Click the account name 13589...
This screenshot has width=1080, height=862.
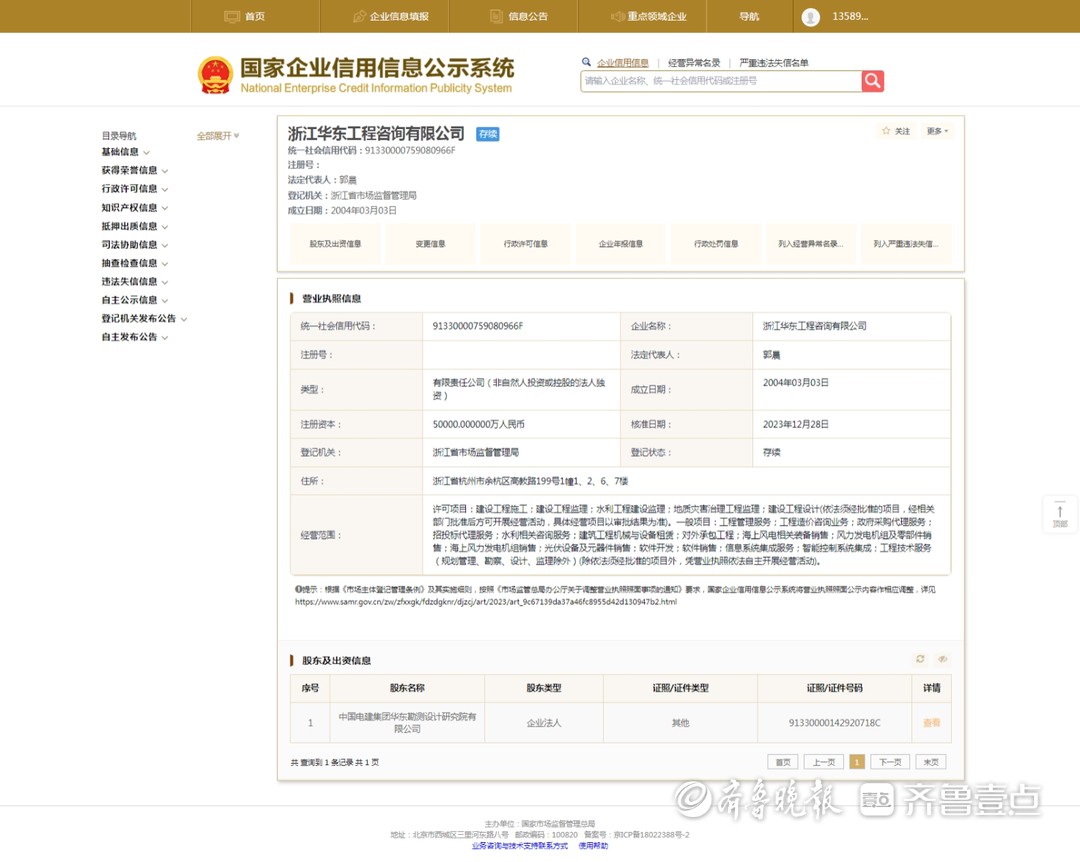pos(850,17)
